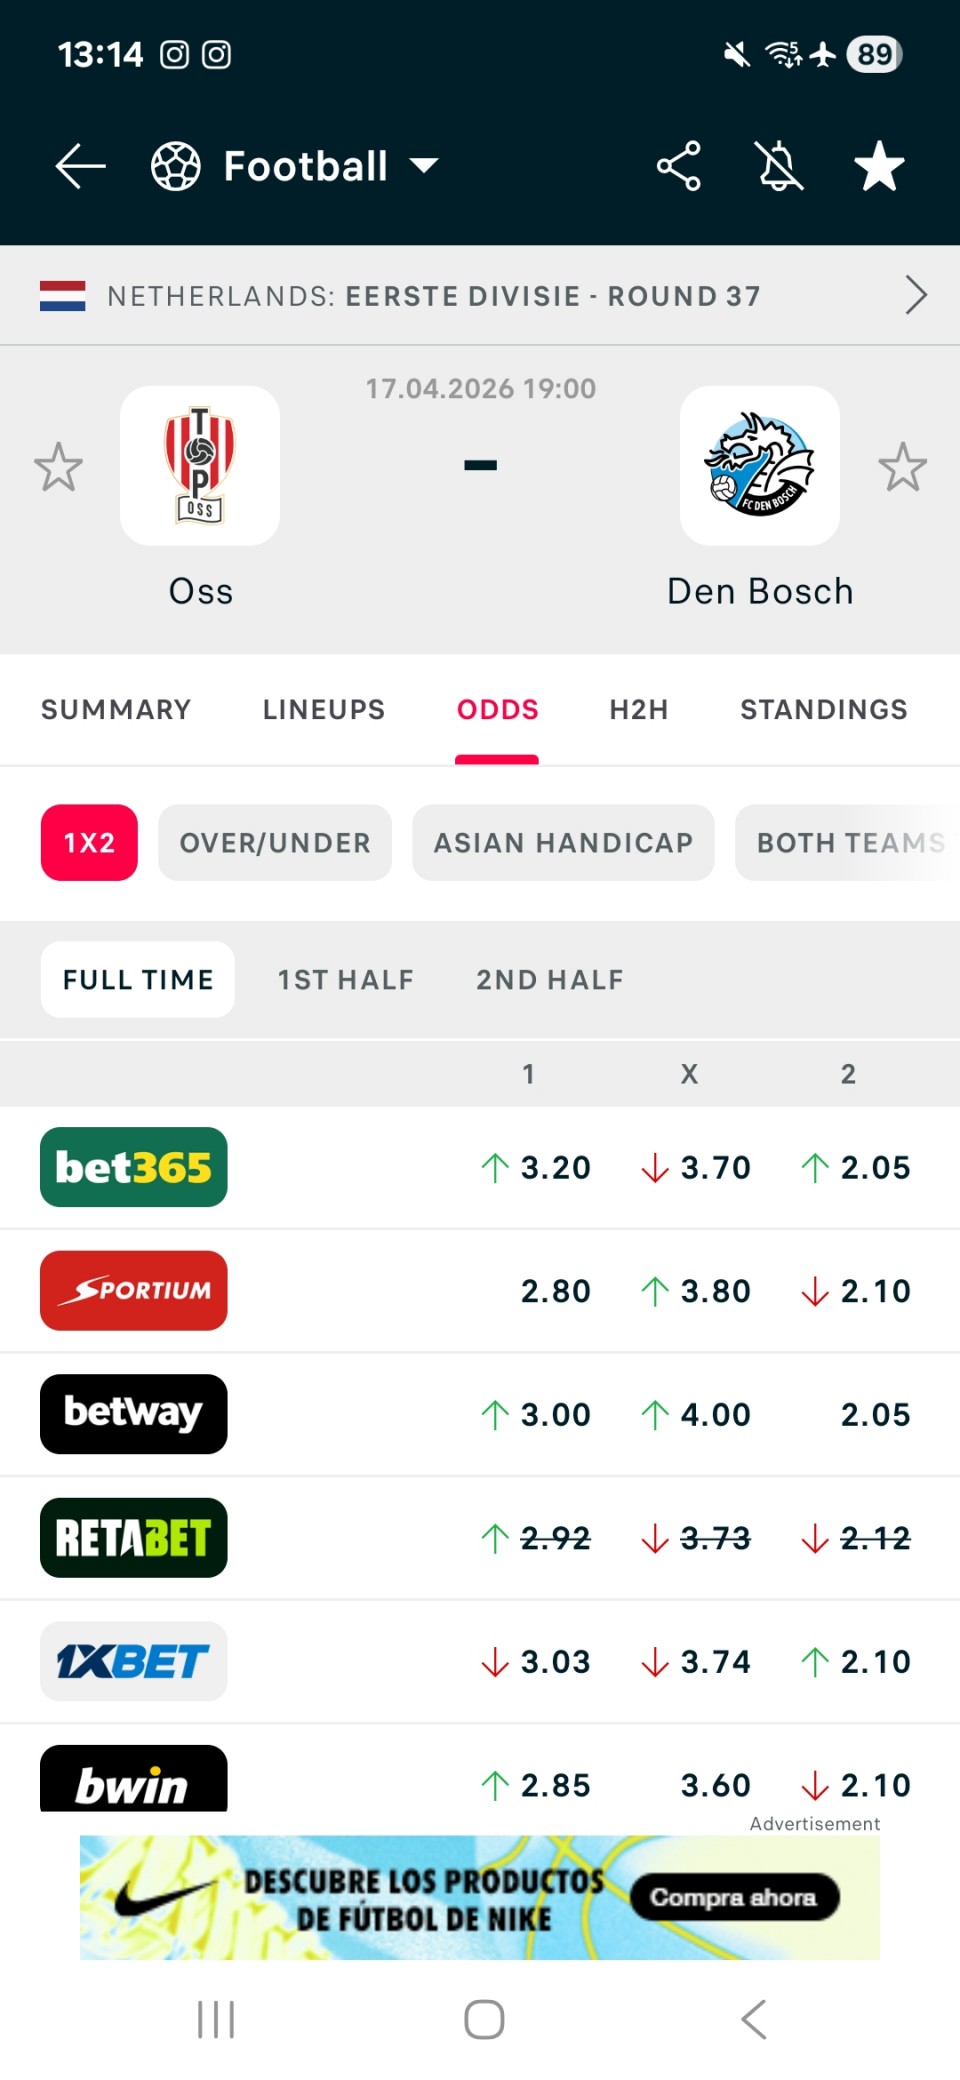Open Android recent apps button
This screenshot has width=960, height=2080.
pyautogui.click(x=216, y=2019)
